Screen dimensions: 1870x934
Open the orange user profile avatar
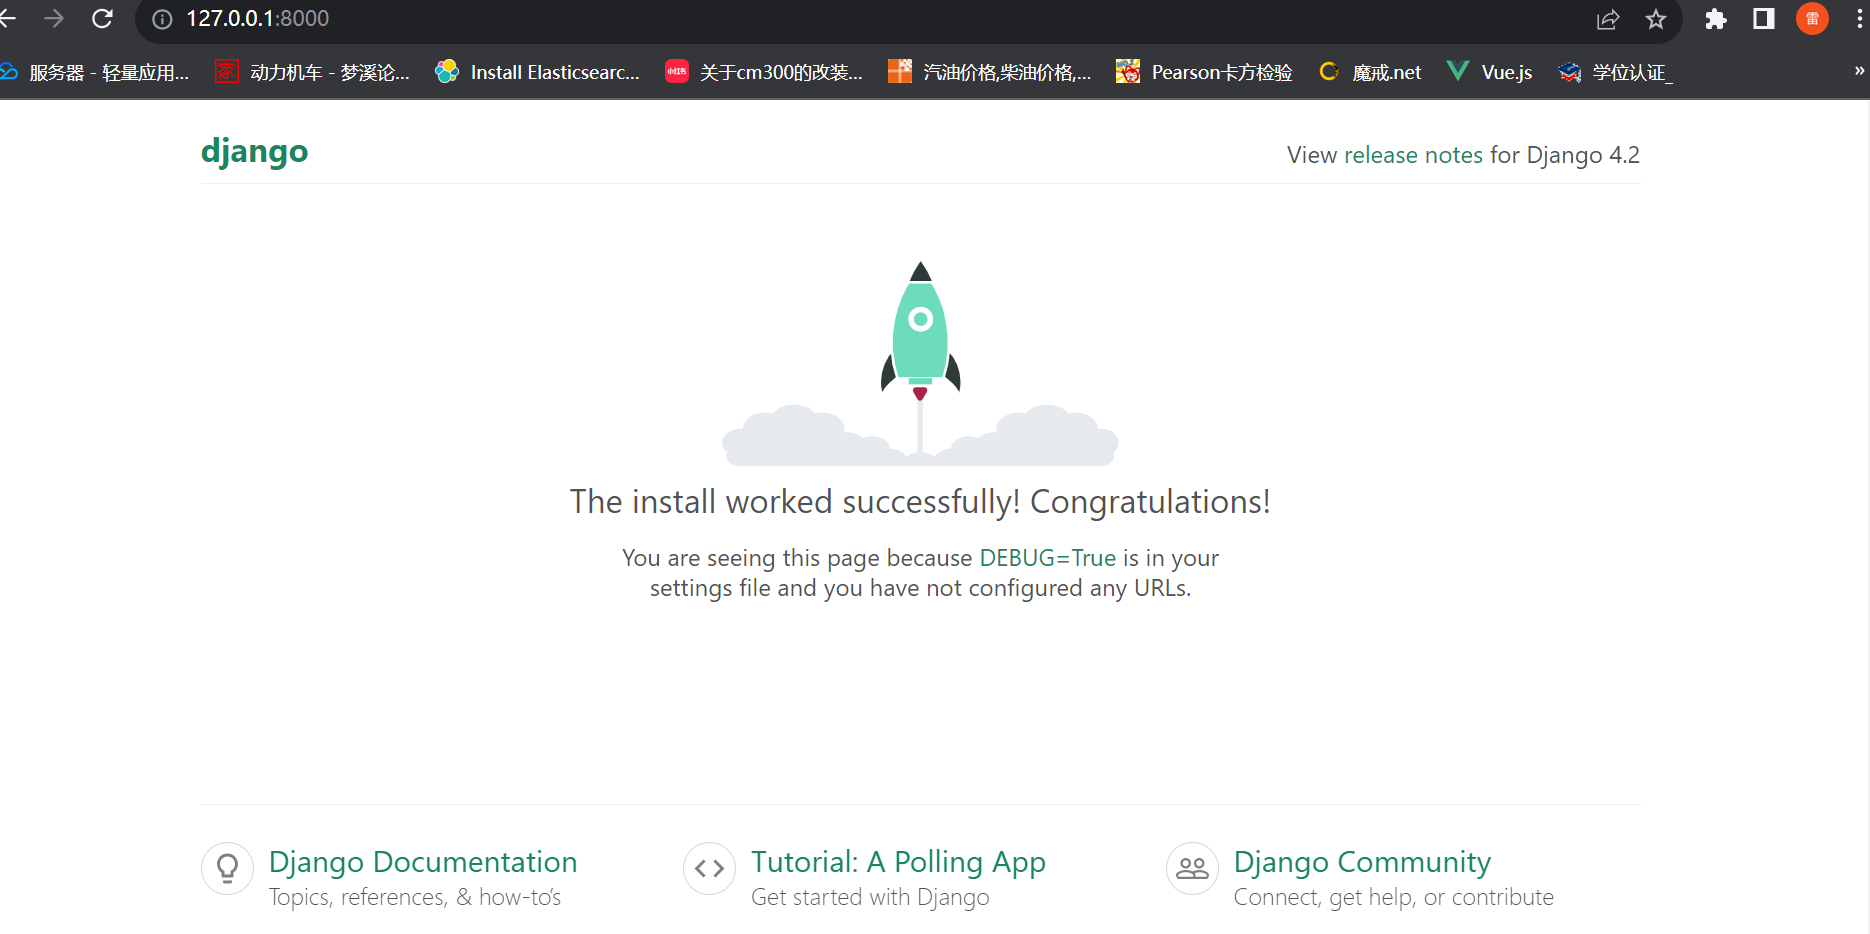point(1812,19)
